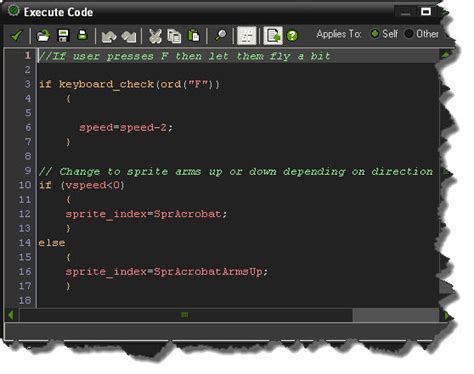Select the Other applies-to option
This screenshot has height=374, width=474.
click(x=408, y=34)
